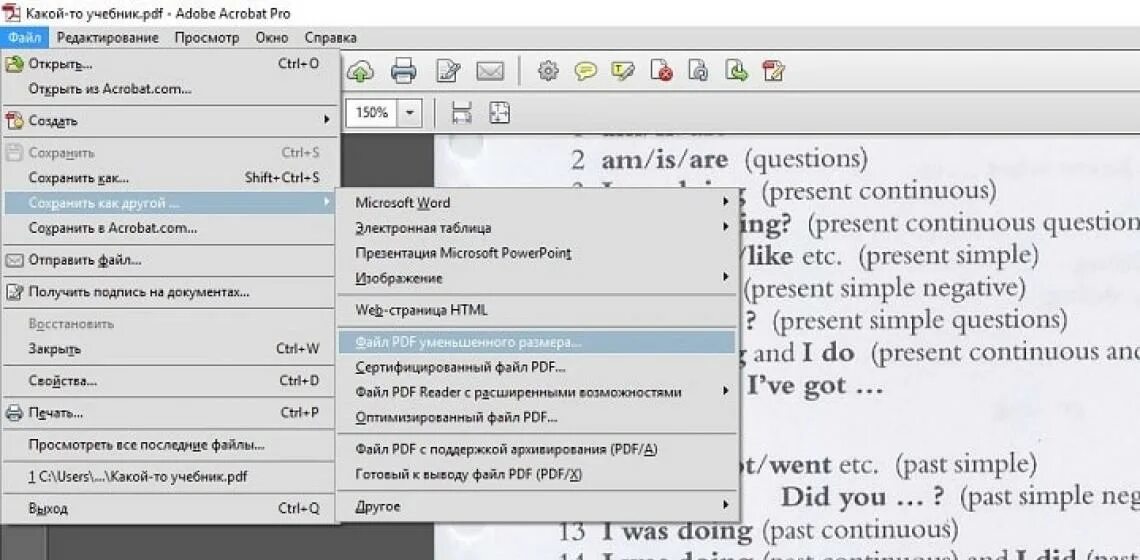Click the extract page green arrow icon
The height and width of the screenshot is (560, 1140).
click(737, 71)
